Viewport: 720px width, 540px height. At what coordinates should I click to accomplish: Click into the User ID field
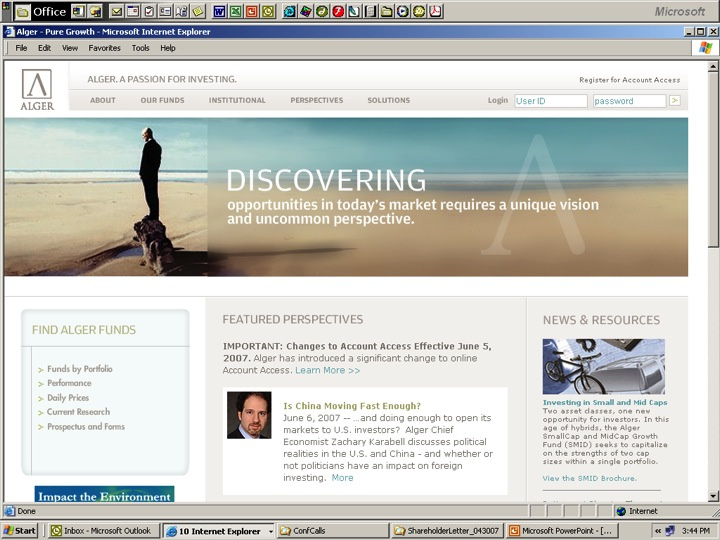[x=551, y=101]
